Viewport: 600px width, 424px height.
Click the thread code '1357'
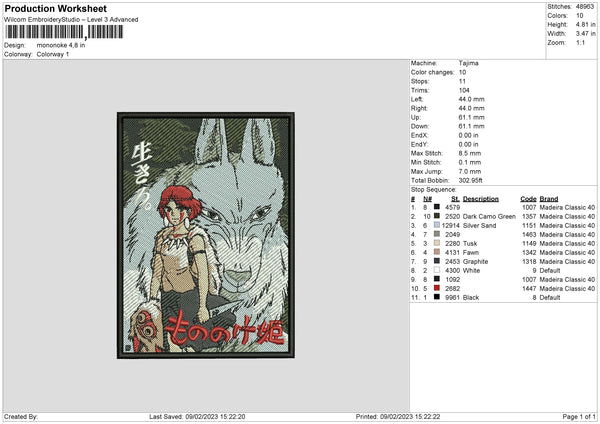click(x=529, y=217)
